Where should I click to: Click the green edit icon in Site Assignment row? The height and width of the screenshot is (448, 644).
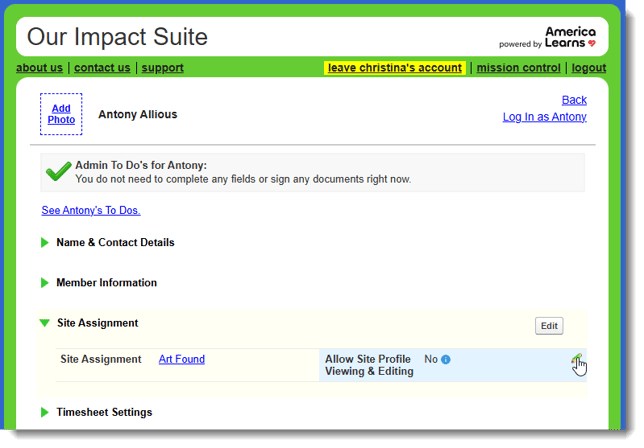click(577, 360)
